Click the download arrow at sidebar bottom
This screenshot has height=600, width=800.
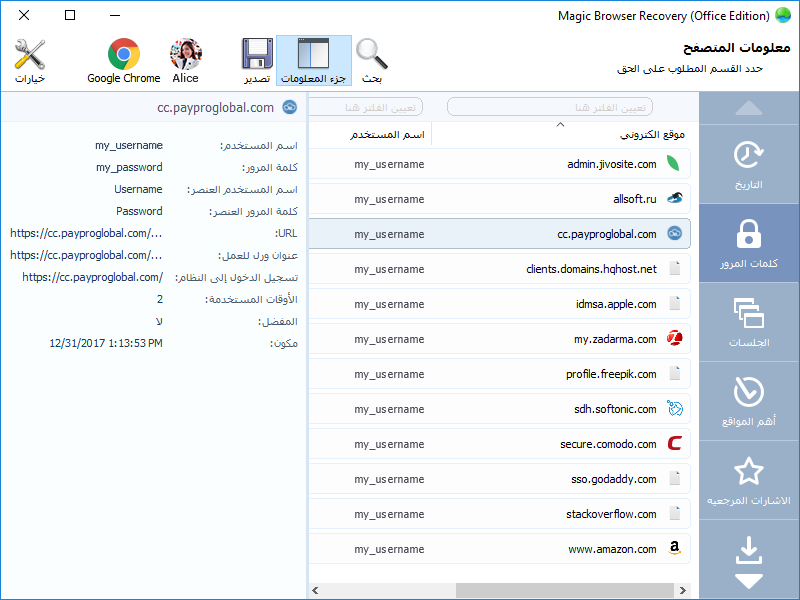point(748,548)
